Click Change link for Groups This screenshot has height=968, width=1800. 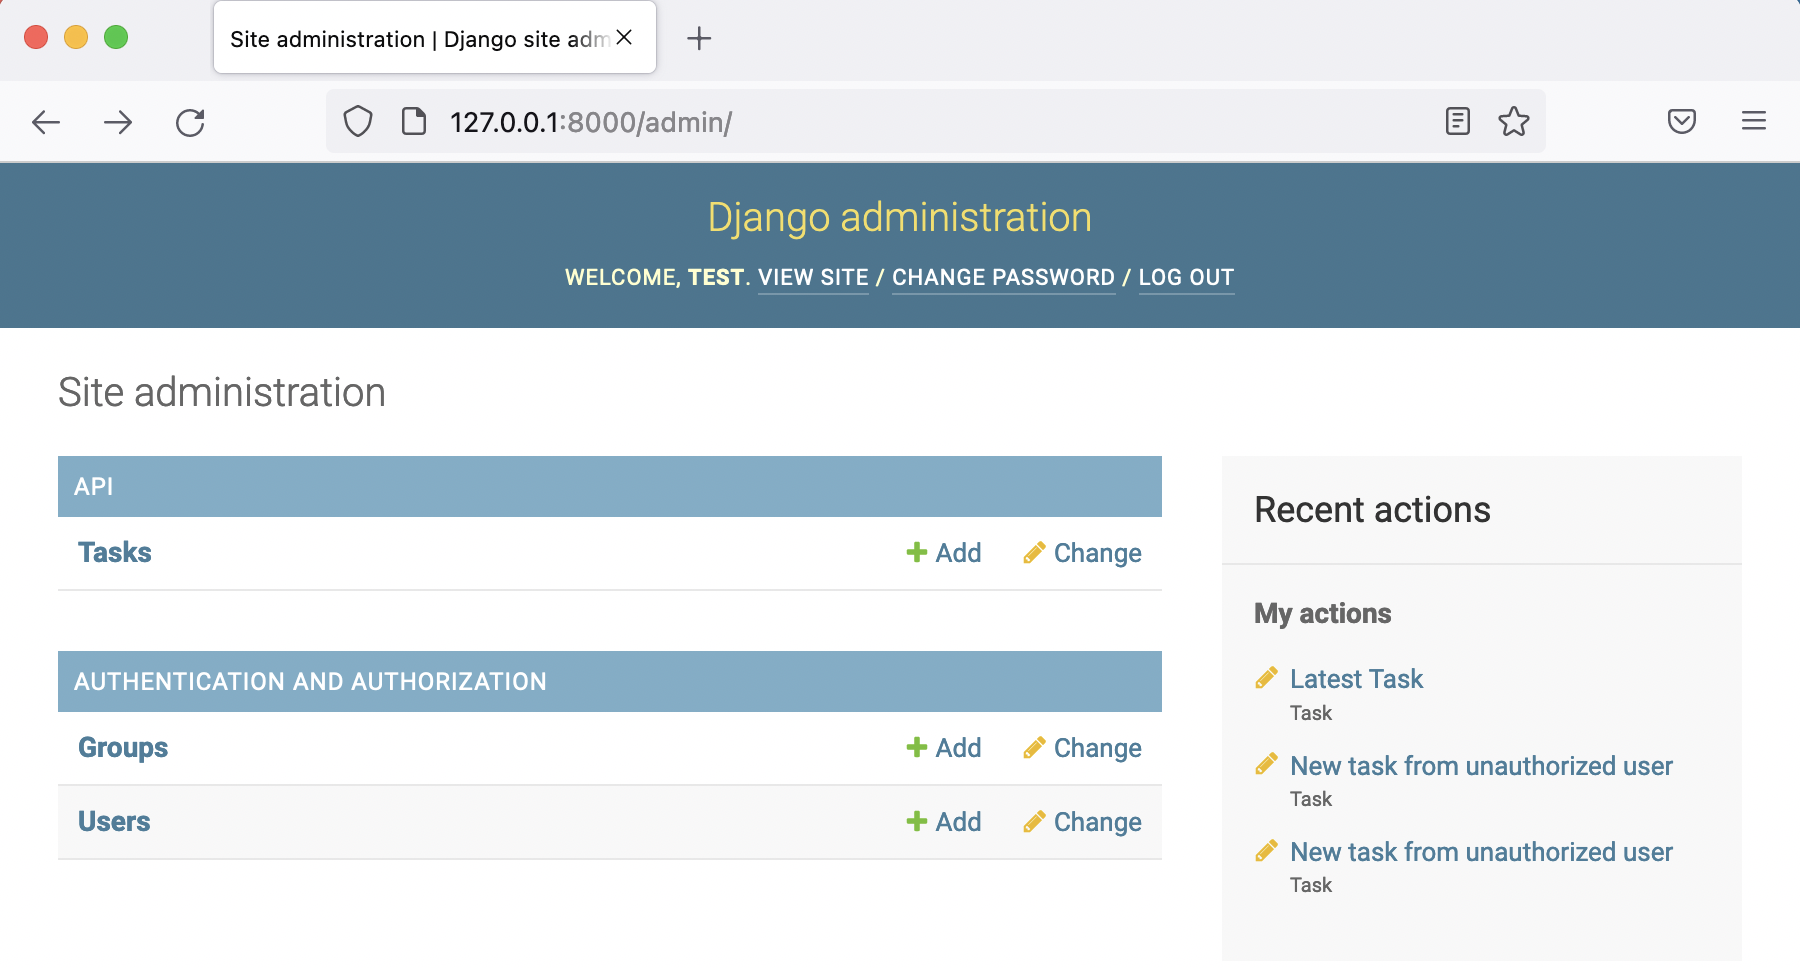pyautogui.click(x=1097, y=748)
